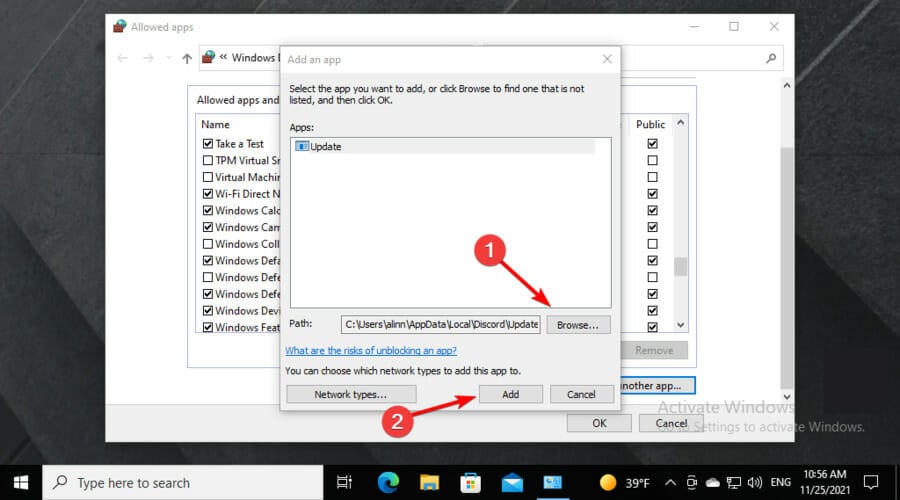Screen dimensions: 900x500
Task: Open File Explorer from taskbar
Action: (x=429, y=483)
